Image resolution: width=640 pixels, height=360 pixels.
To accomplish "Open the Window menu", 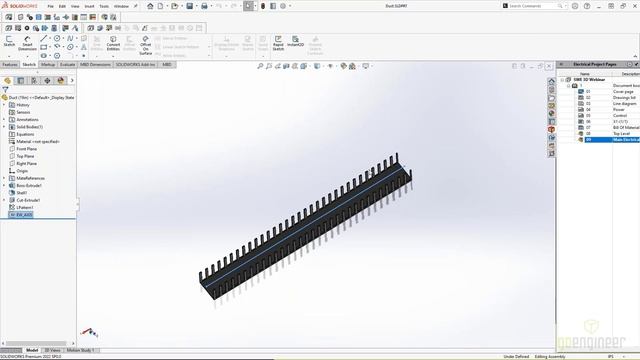I will 121,6.
